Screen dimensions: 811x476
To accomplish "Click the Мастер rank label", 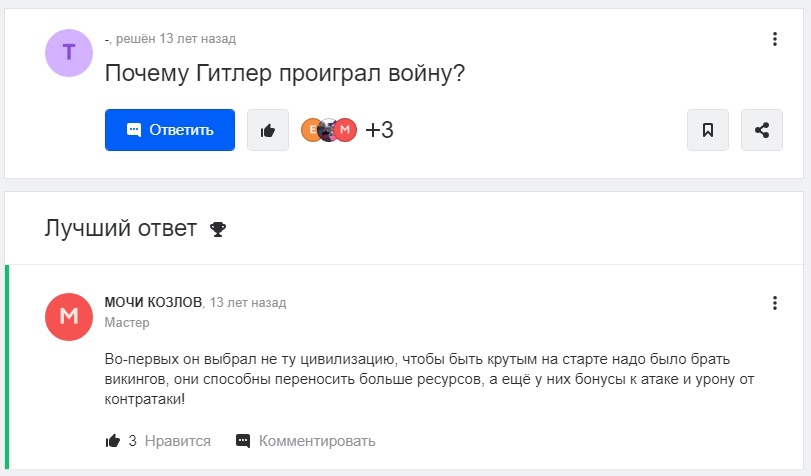I will 127,323.
